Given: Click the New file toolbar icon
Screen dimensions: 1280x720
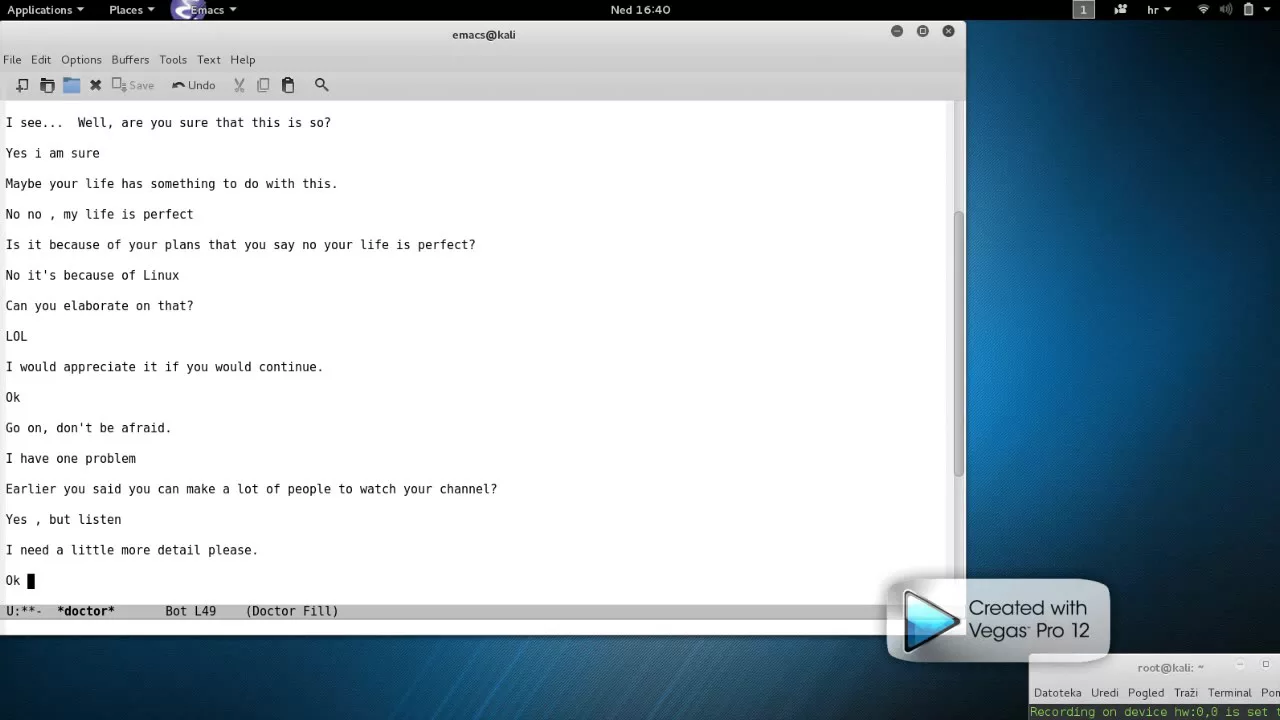Looking at the screenshot, I should coord(22,85).
